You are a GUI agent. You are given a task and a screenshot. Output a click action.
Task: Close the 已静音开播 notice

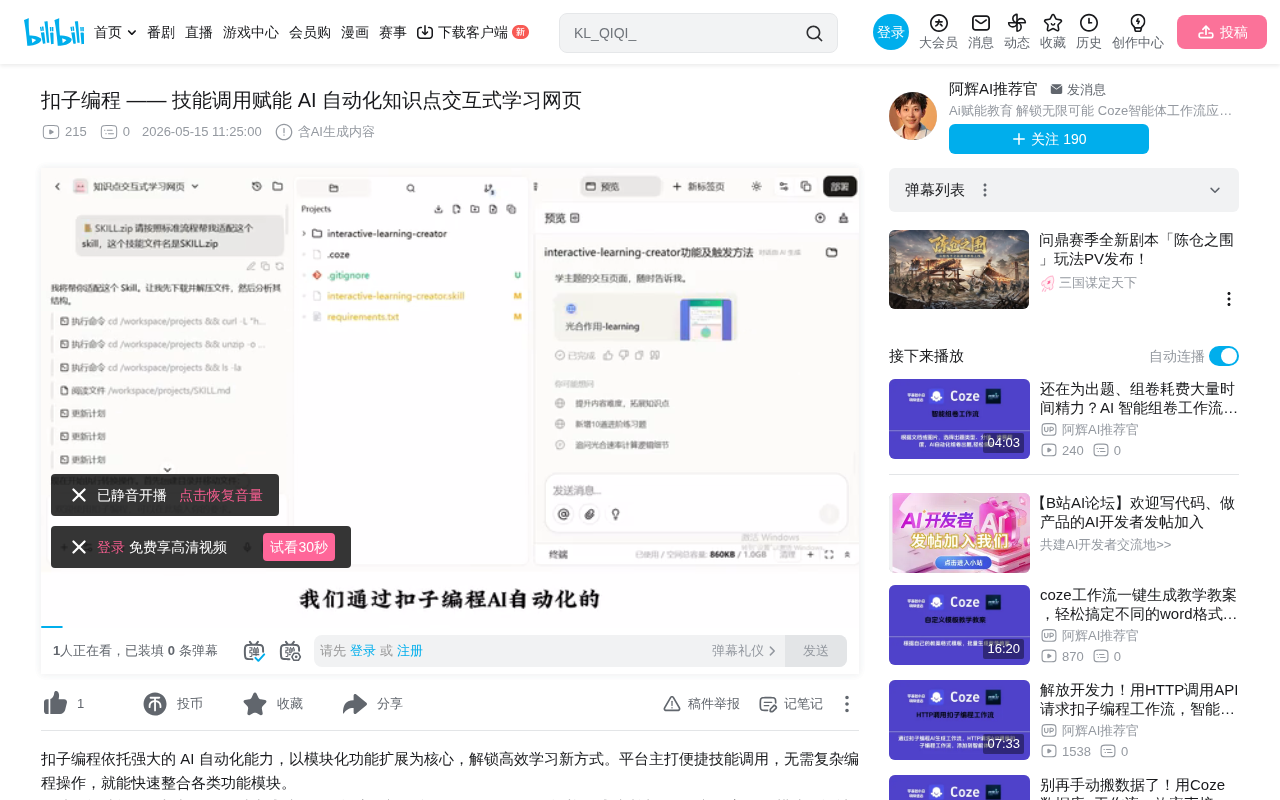tap(79, 495)
